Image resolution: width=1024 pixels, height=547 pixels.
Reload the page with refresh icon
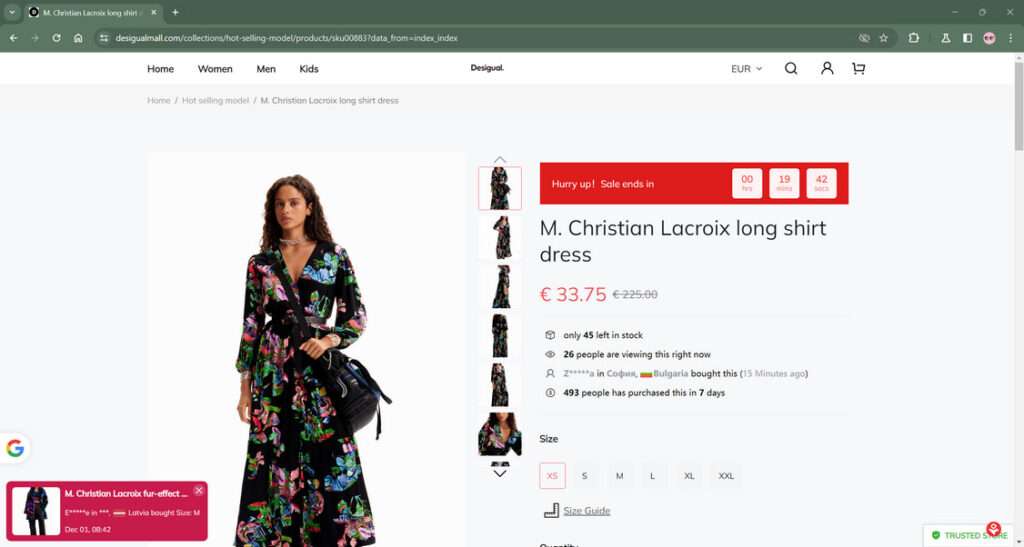[56, 38]
